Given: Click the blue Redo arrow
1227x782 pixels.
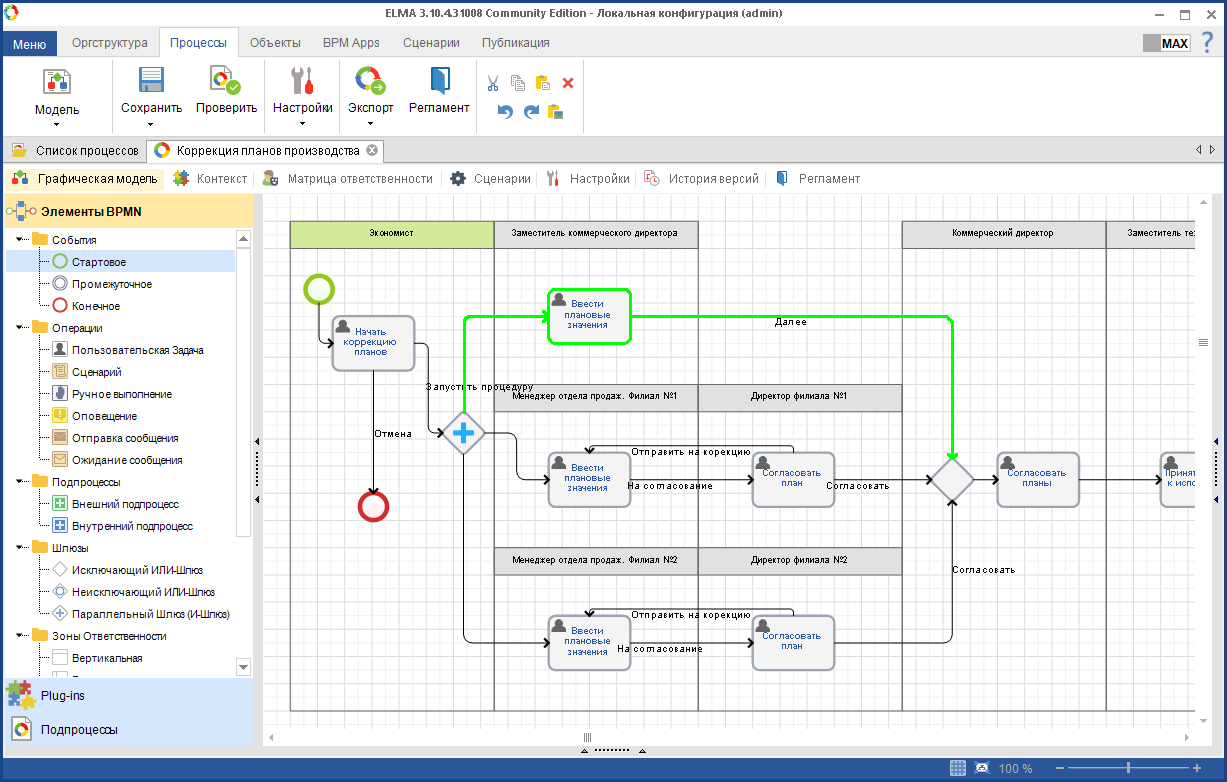Looking at the screenshot, I should (x=531, y=112).
